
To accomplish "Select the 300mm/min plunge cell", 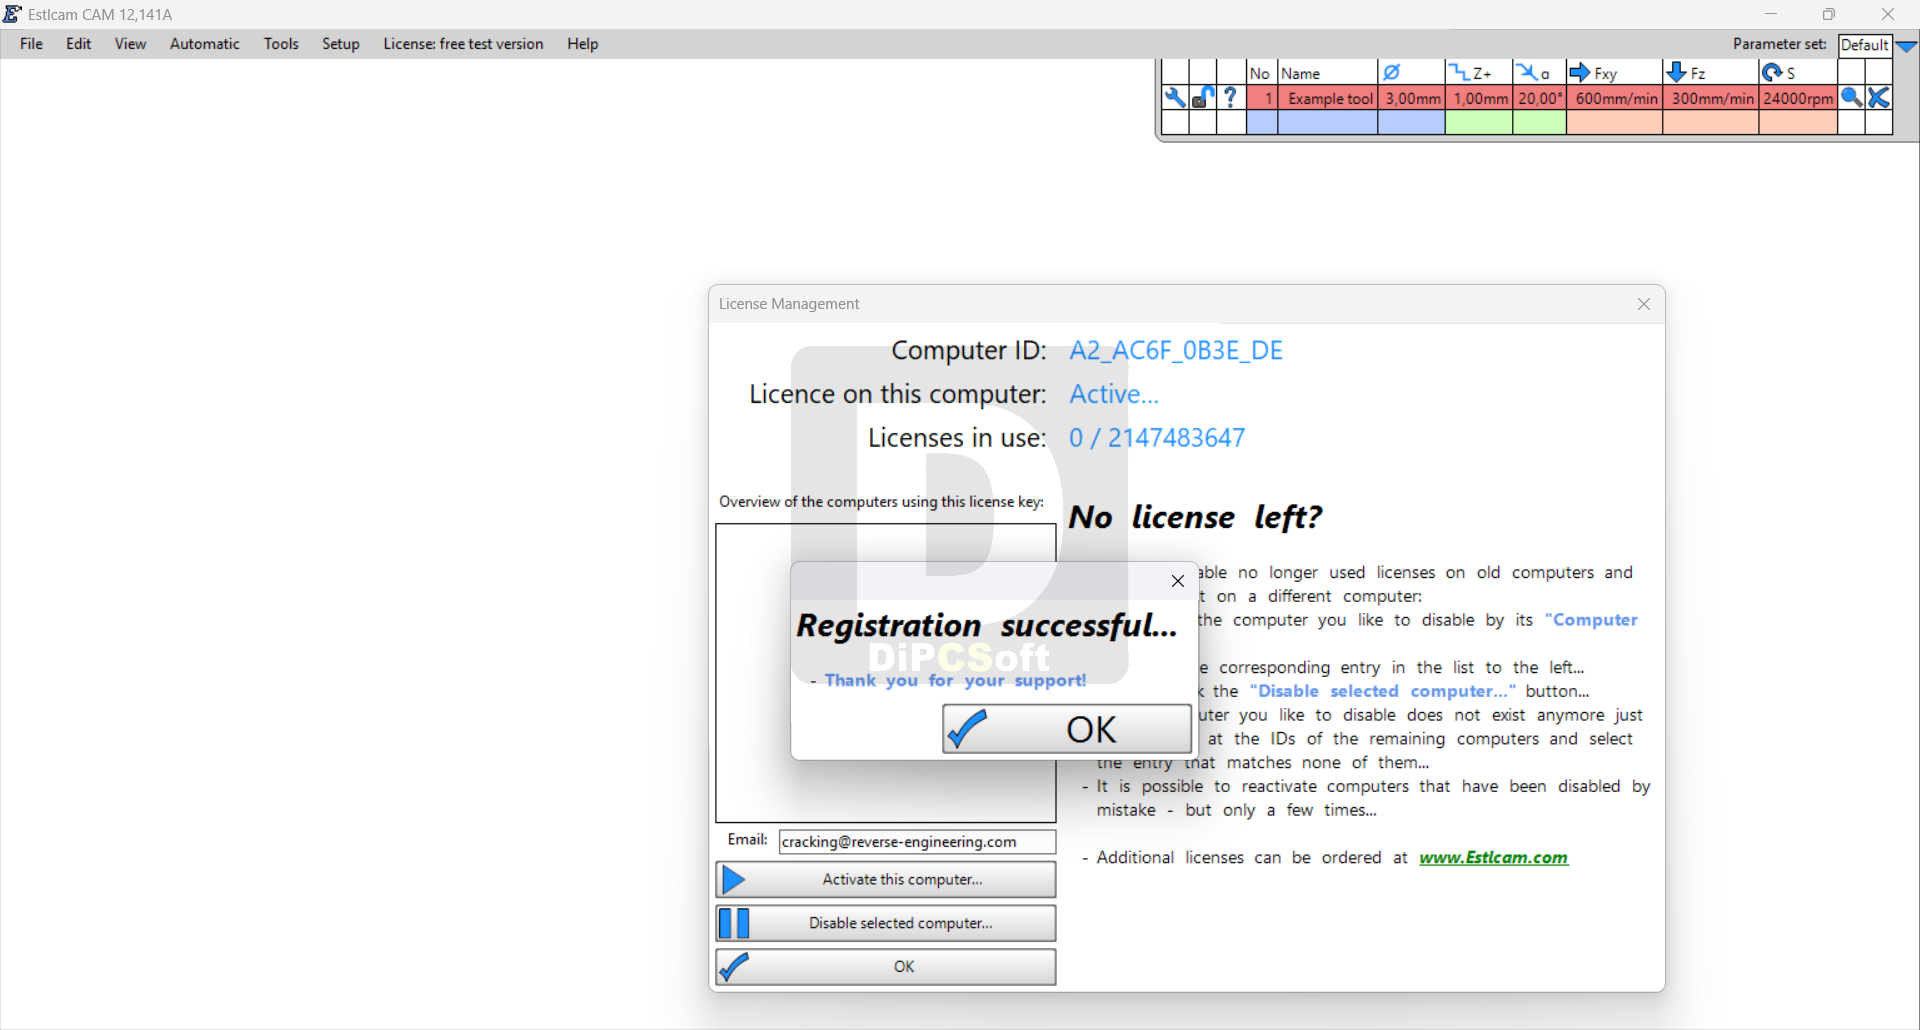I will click(1710, 98).
